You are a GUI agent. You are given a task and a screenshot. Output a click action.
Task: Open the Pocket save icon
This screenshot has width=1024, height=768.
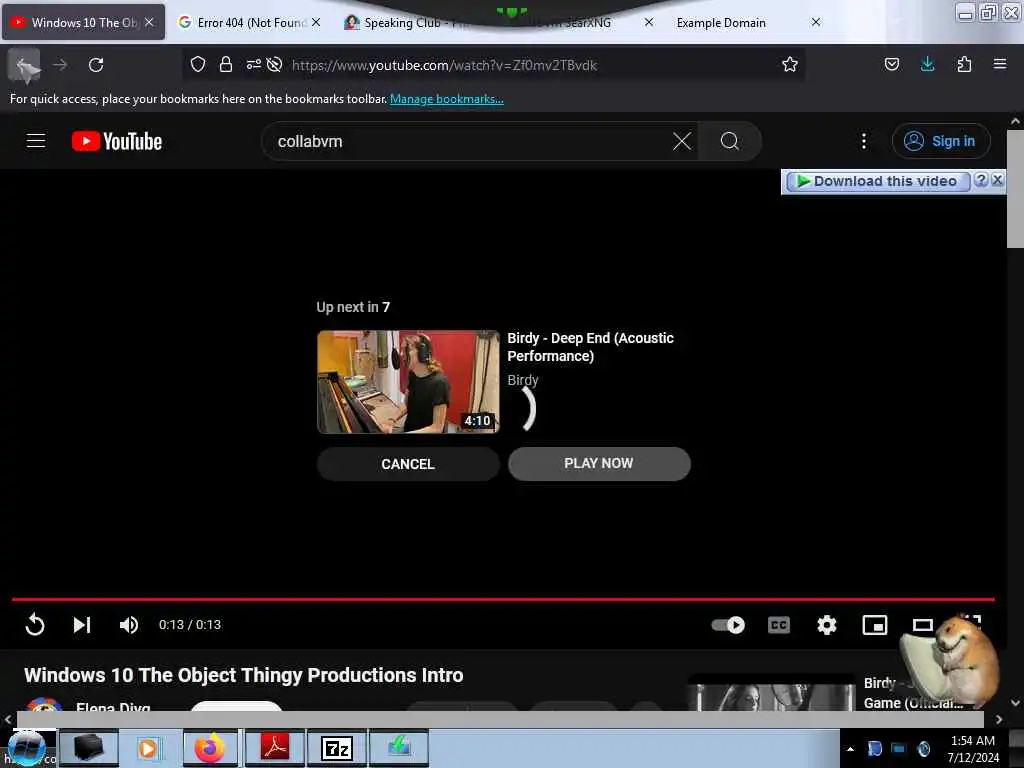click(891, 64)
